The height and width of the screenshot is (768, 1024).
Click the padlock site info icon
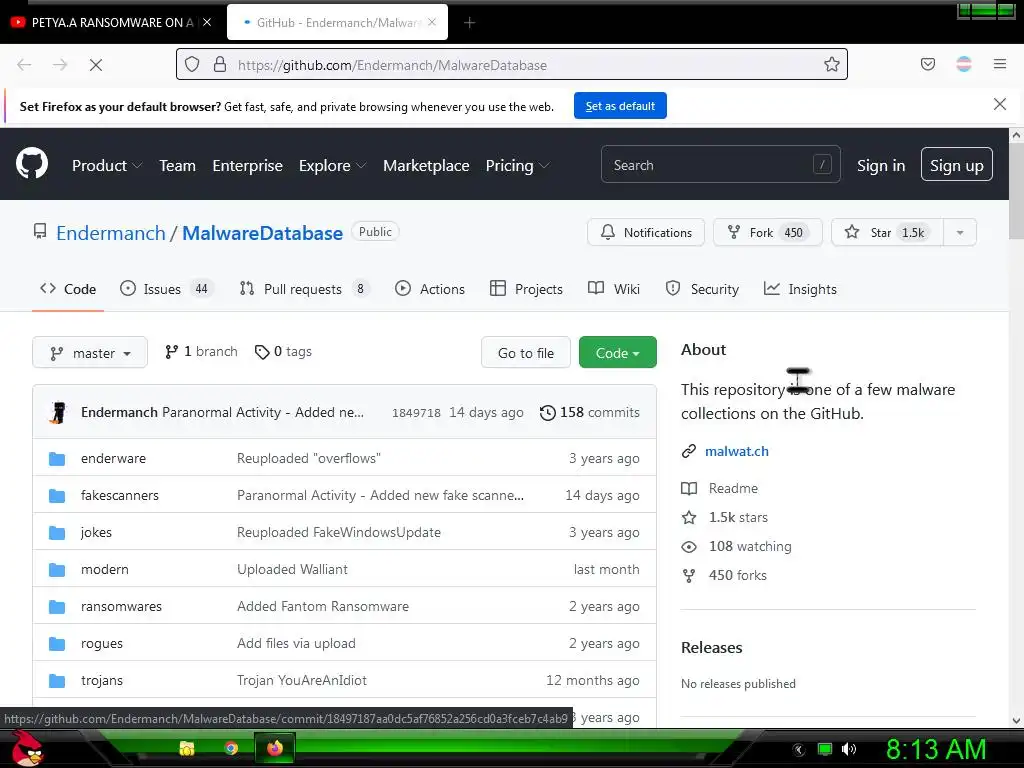[x=220, y=64]
